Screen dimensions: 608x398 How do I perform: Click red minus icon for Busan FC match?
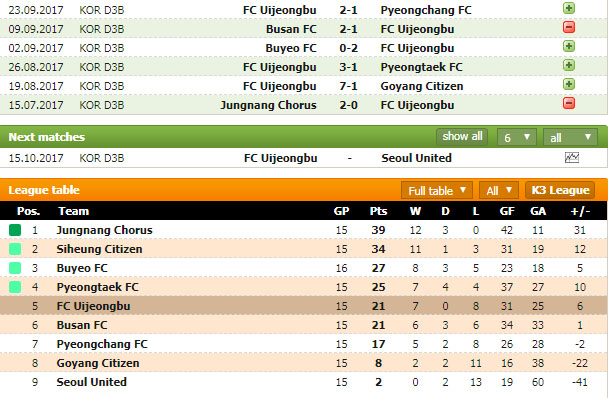(x=569, y=27)
